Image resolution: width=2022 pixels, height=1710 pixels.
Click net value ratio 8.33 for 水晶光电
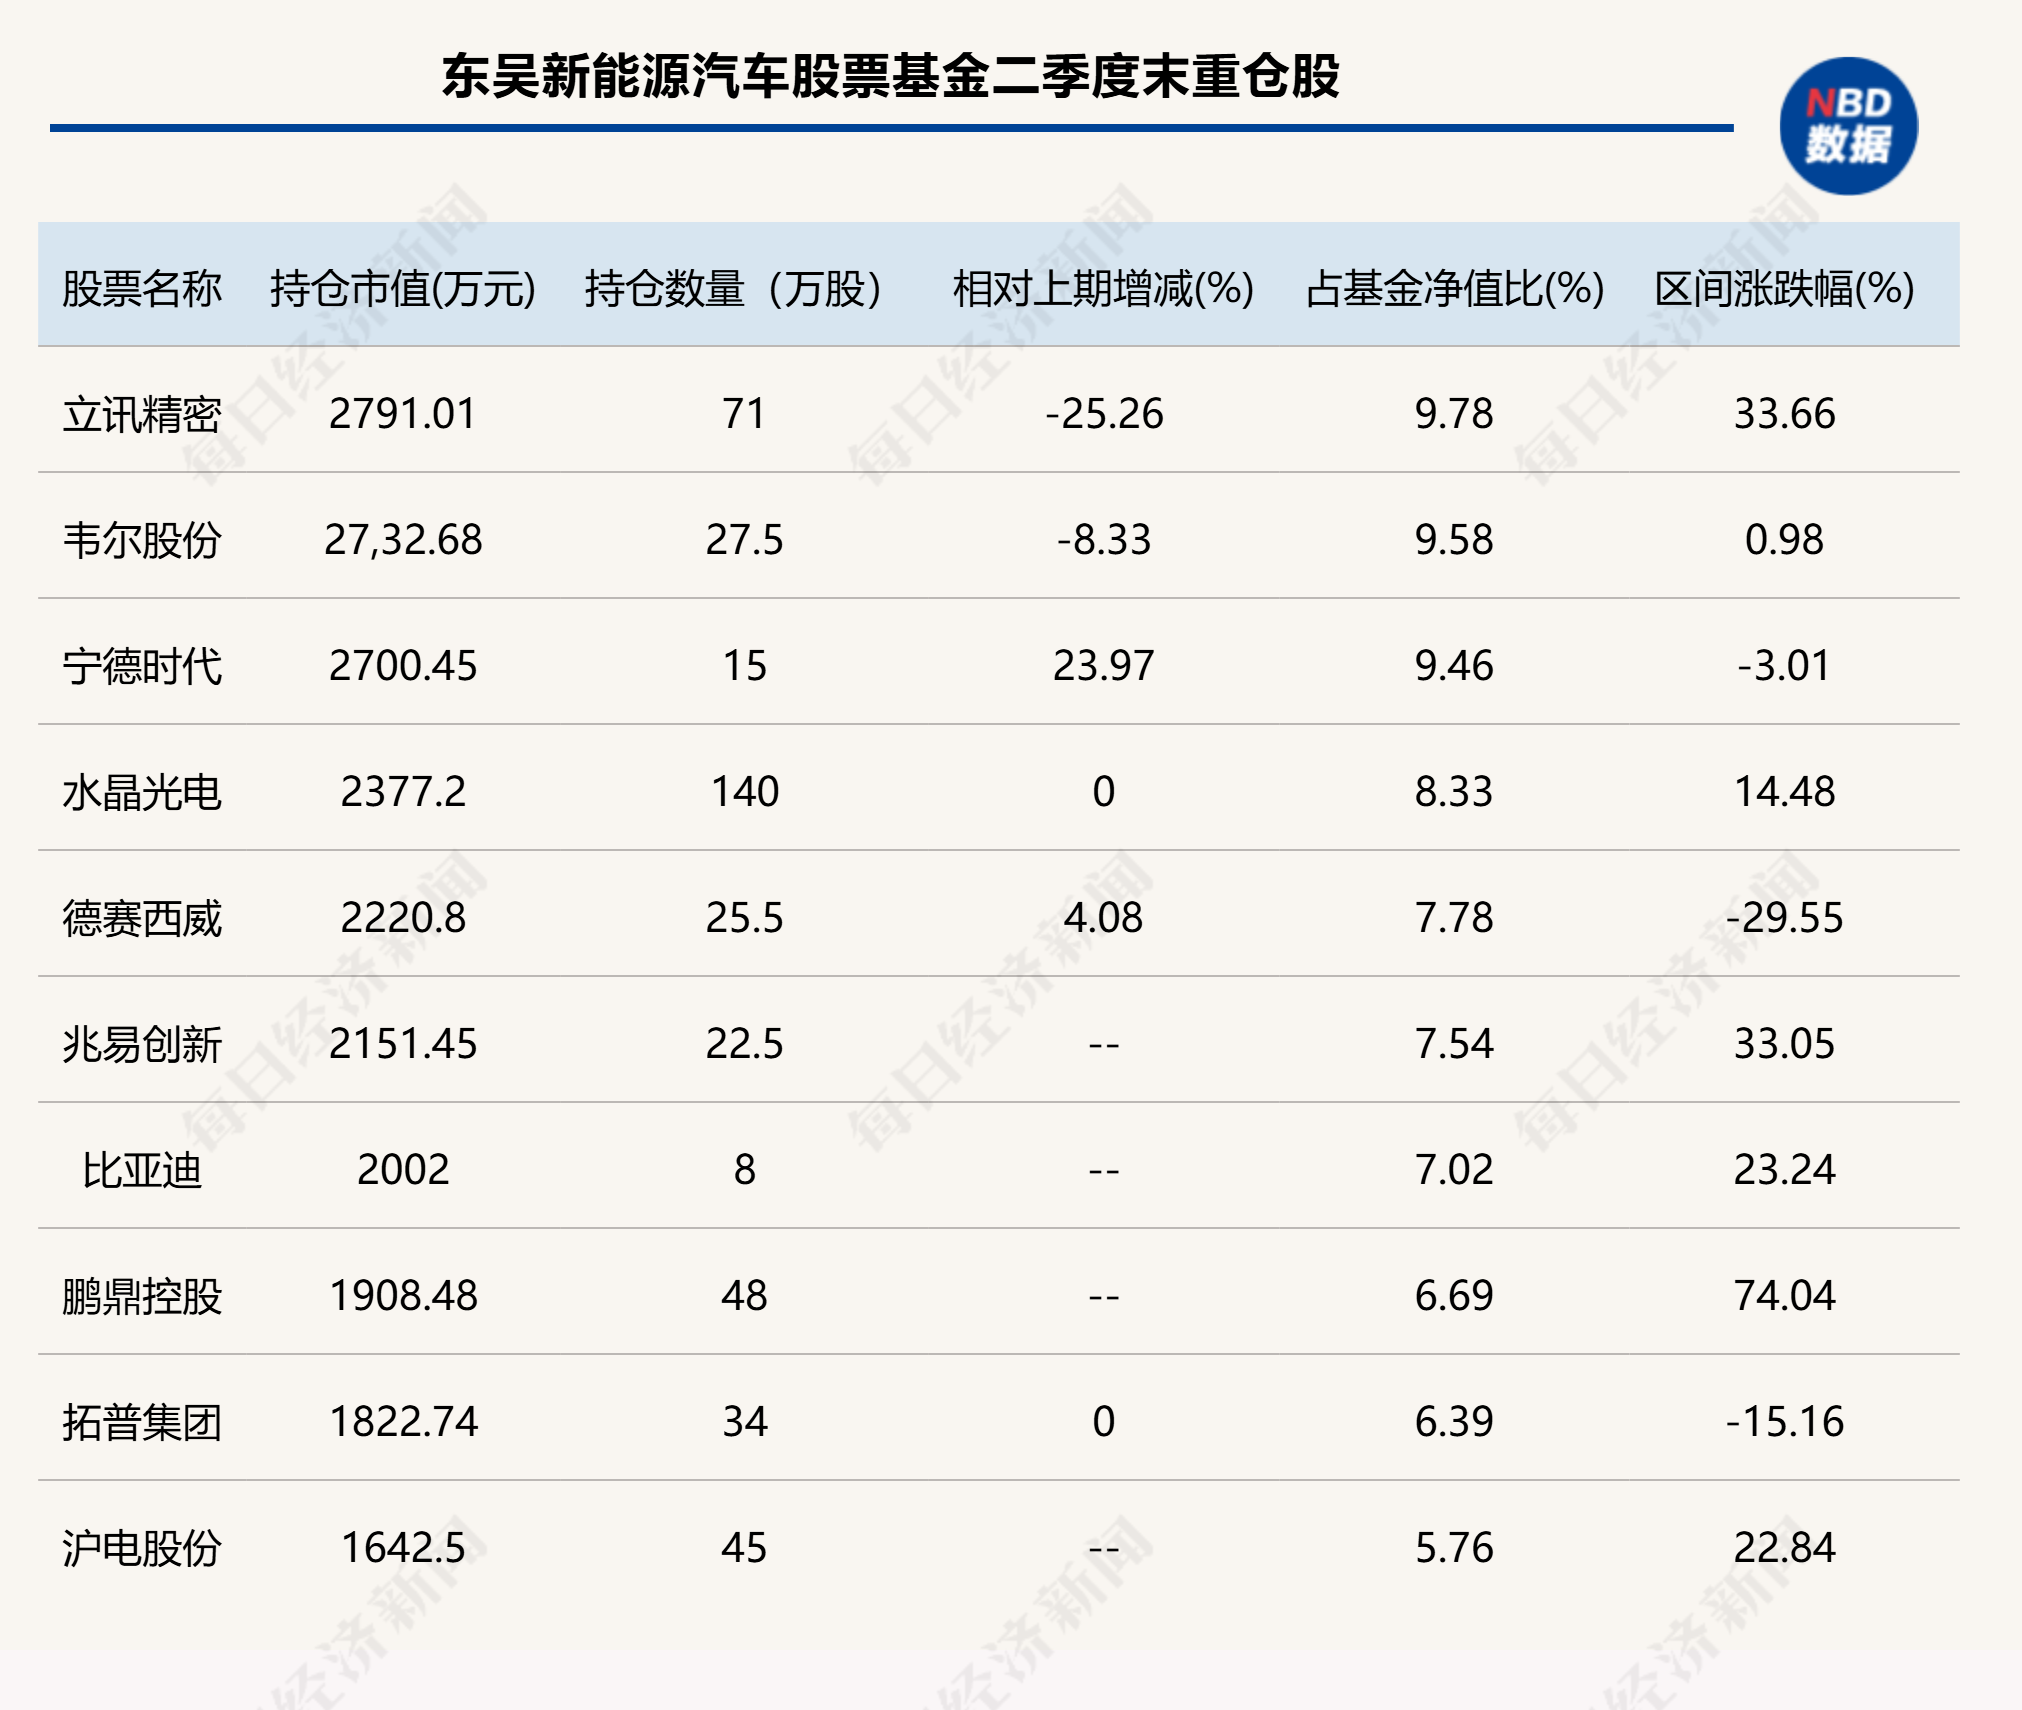(1454, 792)
